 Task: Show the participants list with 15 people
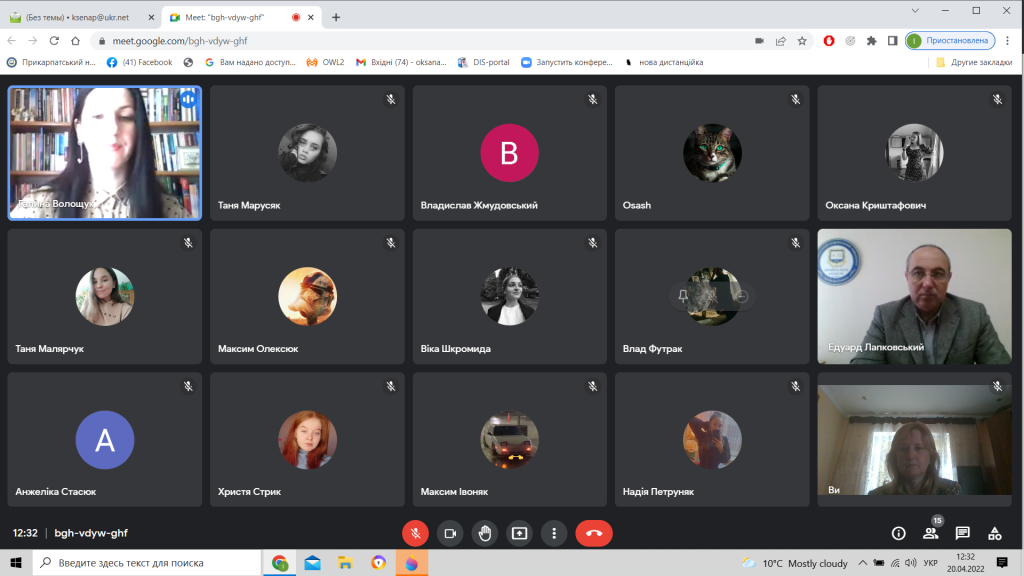pyautogui.click(x=931, y=533)
